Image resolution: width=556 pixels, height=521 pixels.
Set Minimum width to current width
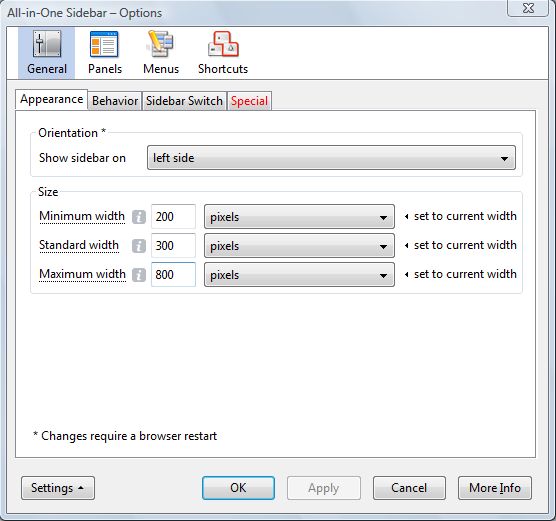point(461,216)
